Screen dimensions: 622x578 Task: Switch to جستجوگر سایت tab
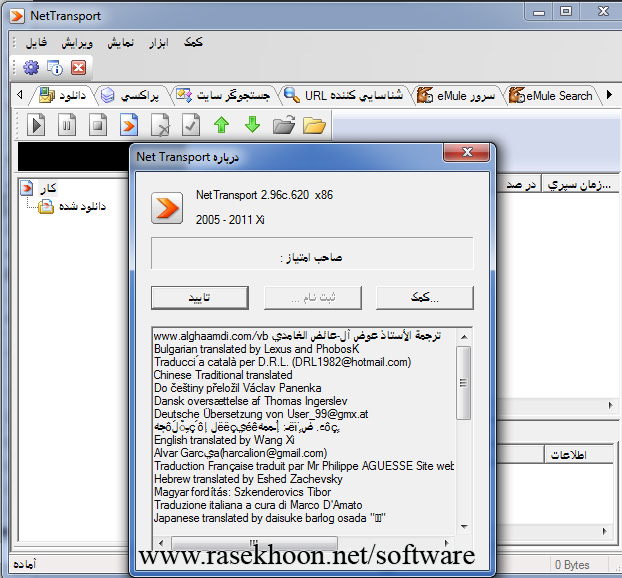[223, 96]
